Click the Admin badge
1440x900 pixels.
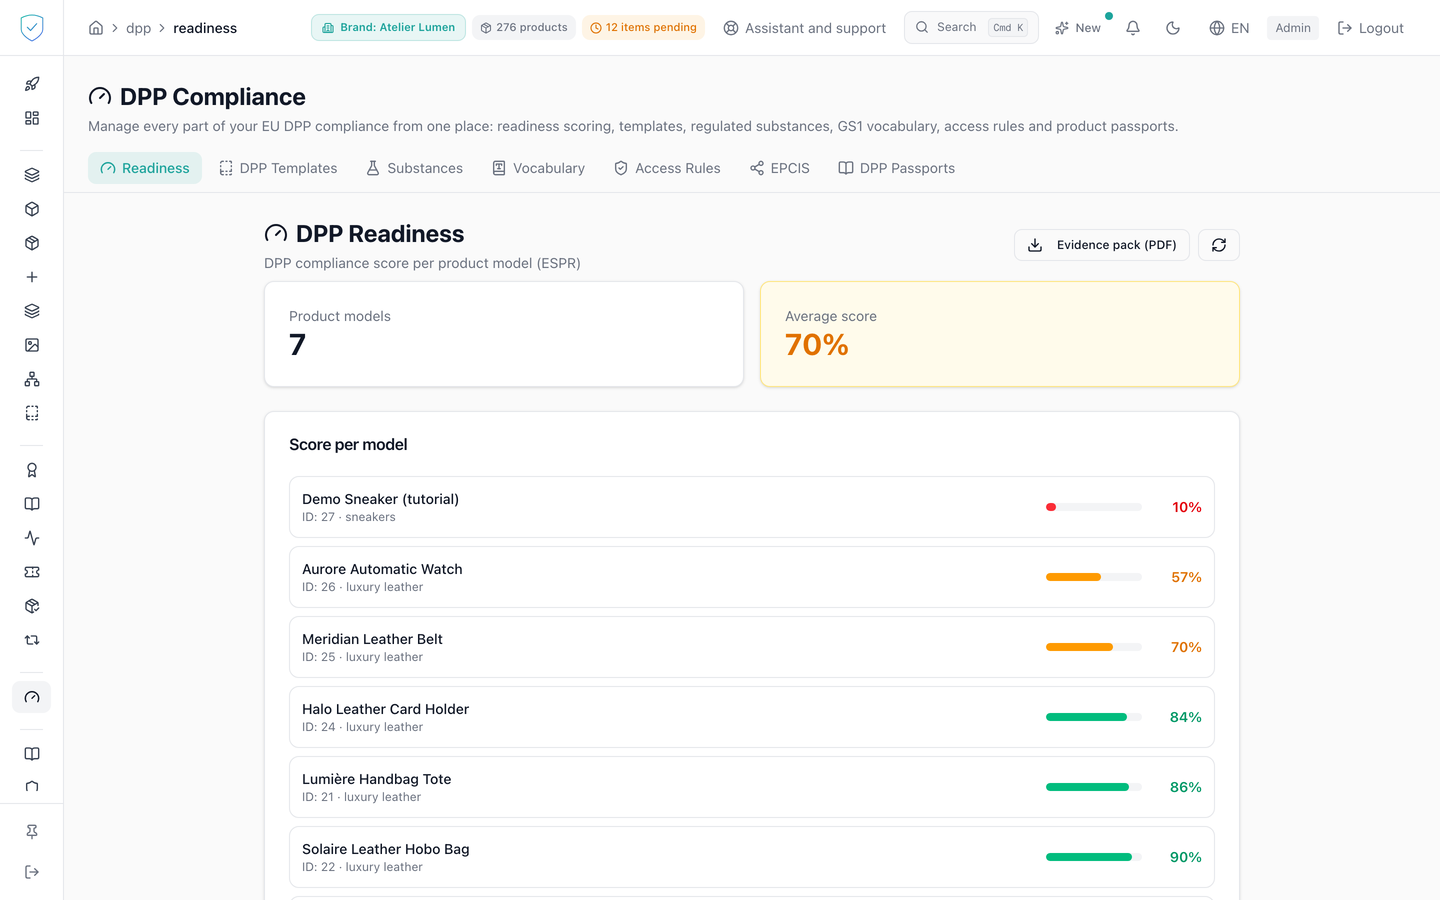(1293, 28)
